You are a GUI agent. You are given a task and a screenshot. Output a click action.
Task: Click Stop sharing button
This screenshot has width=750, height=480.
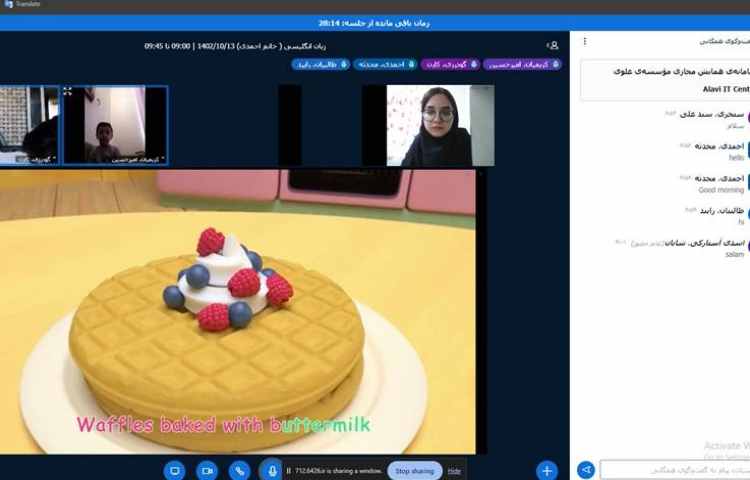click(x=415, y=470)
